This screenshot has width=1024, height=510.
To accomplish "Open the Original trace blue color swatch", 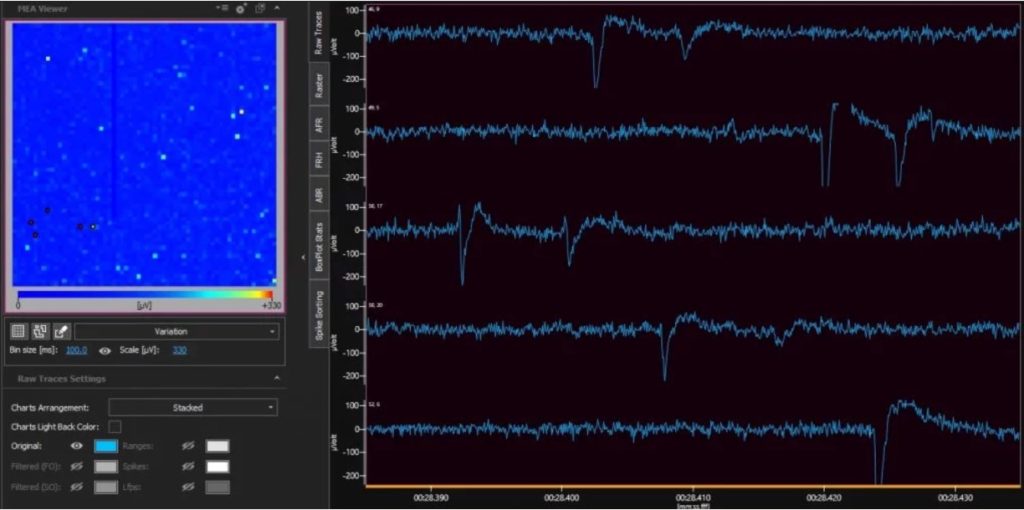I will point(106,446).
